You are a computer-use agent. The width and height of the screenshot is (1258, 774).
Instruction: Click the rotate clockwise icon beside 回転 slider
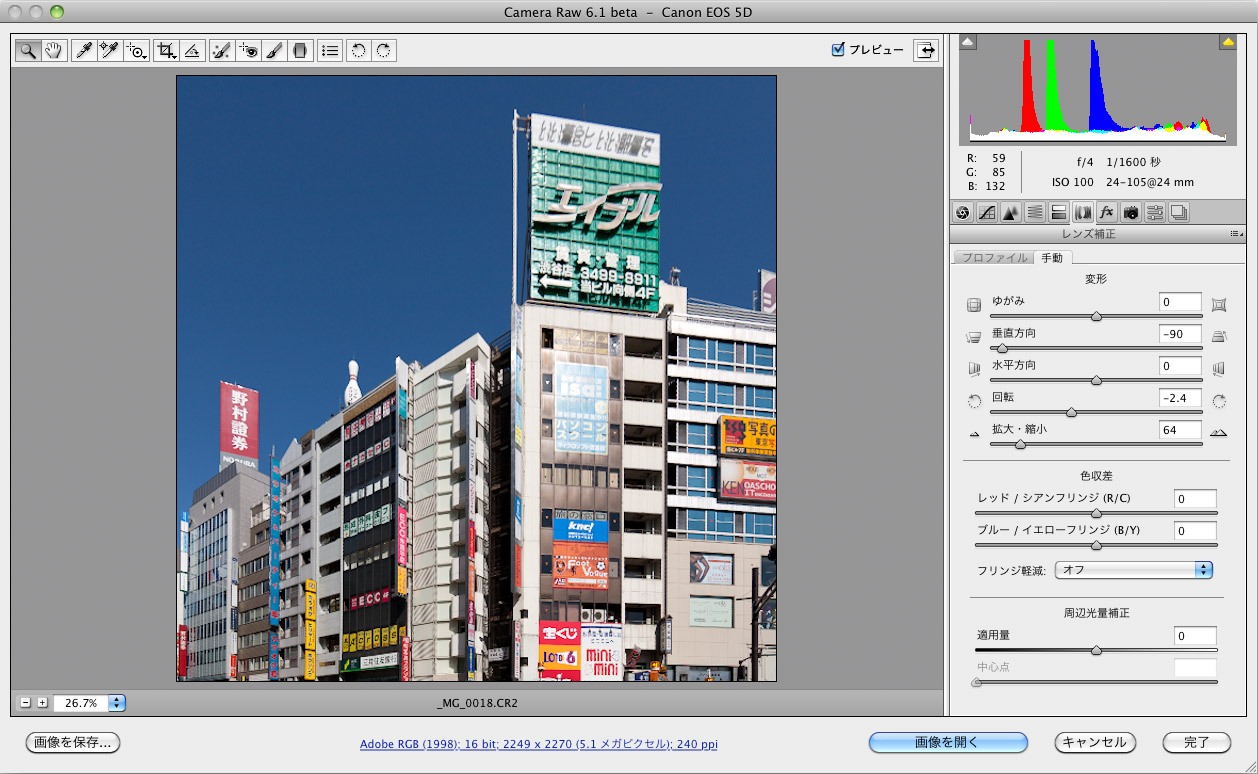click(x=1219, y=402)
